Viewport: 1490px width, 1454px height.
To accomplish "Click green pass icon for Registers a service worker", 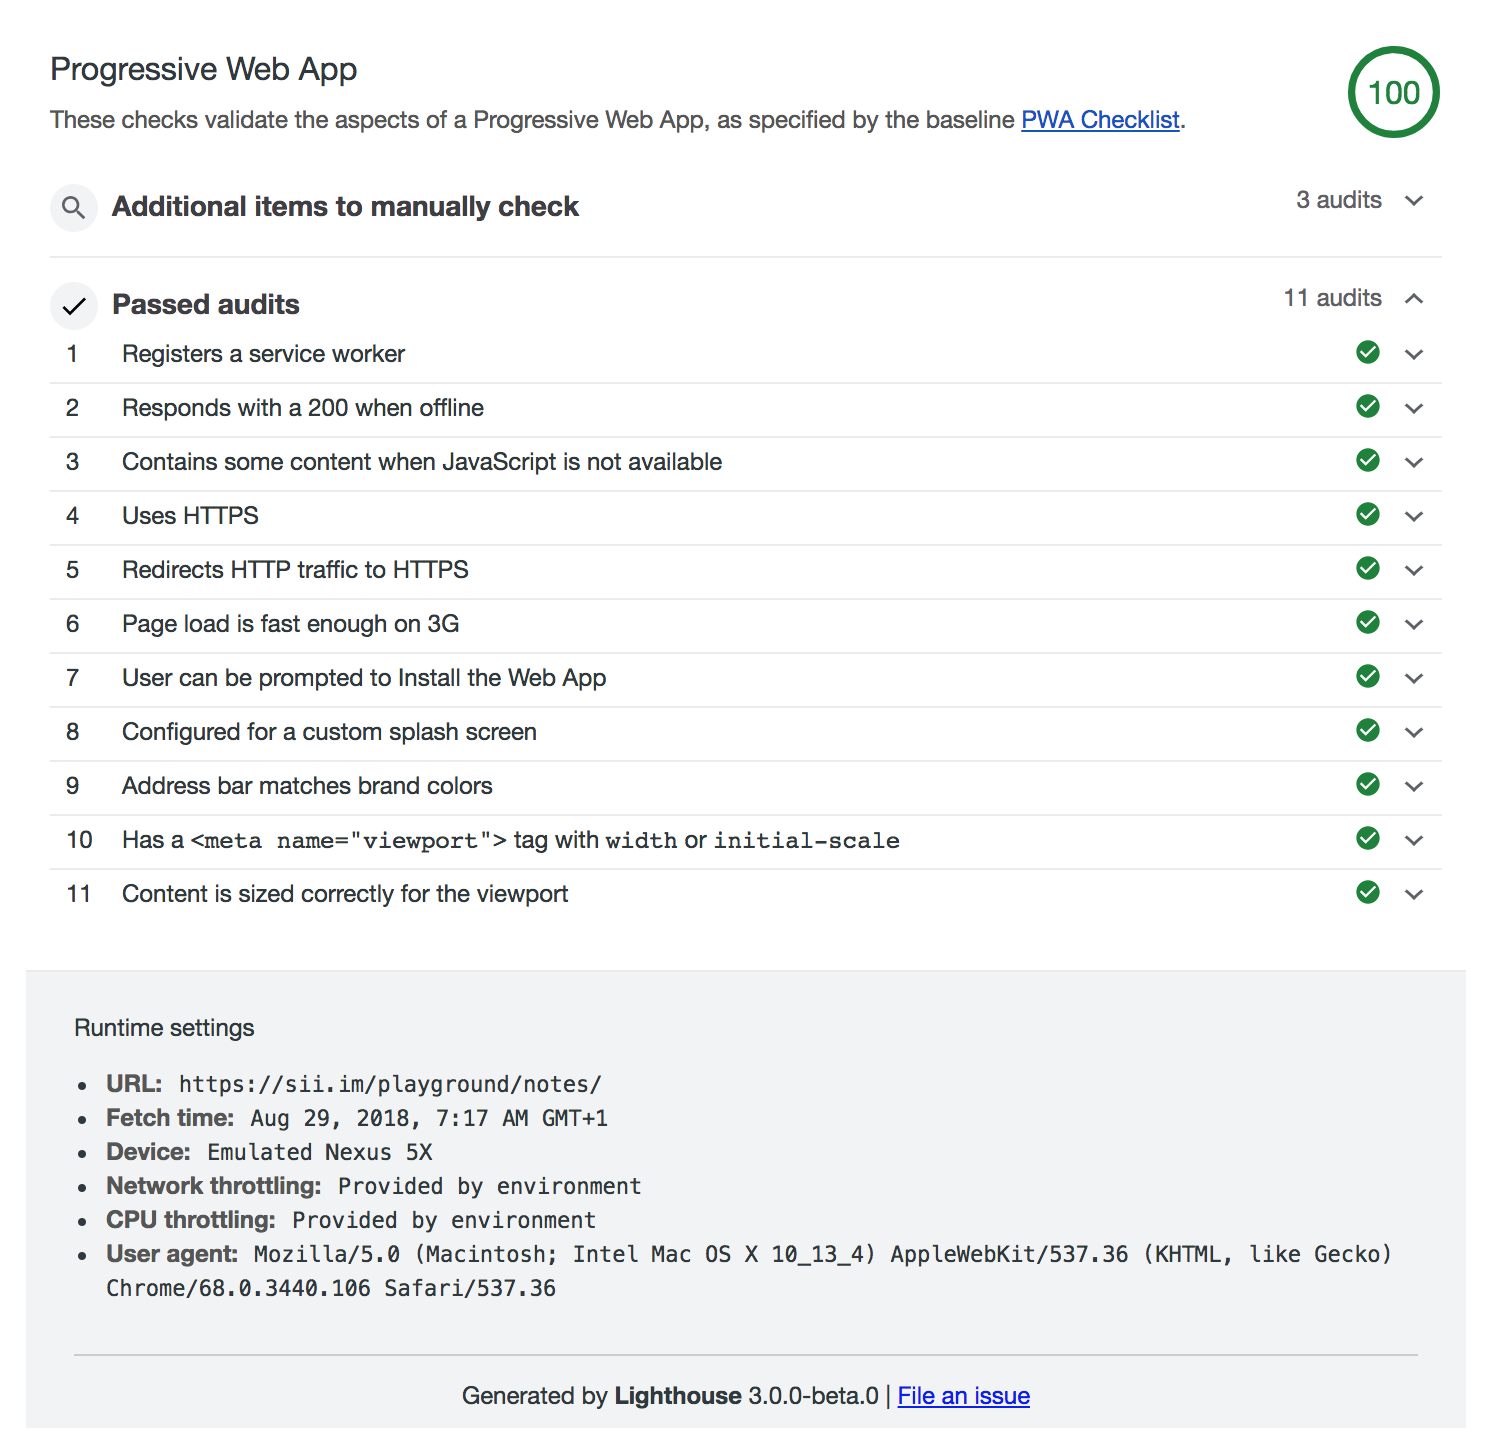I will 1368,353.
